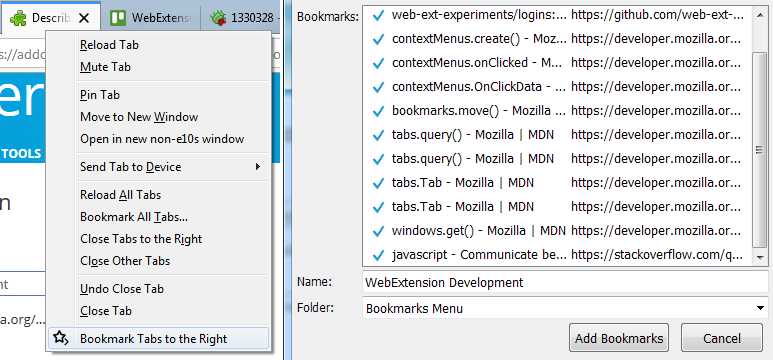This screenshot has height=360, width=773.
Task: Open the Folder dropdown showing Bookmarks Menu
Action: click(x=565, y=309)
